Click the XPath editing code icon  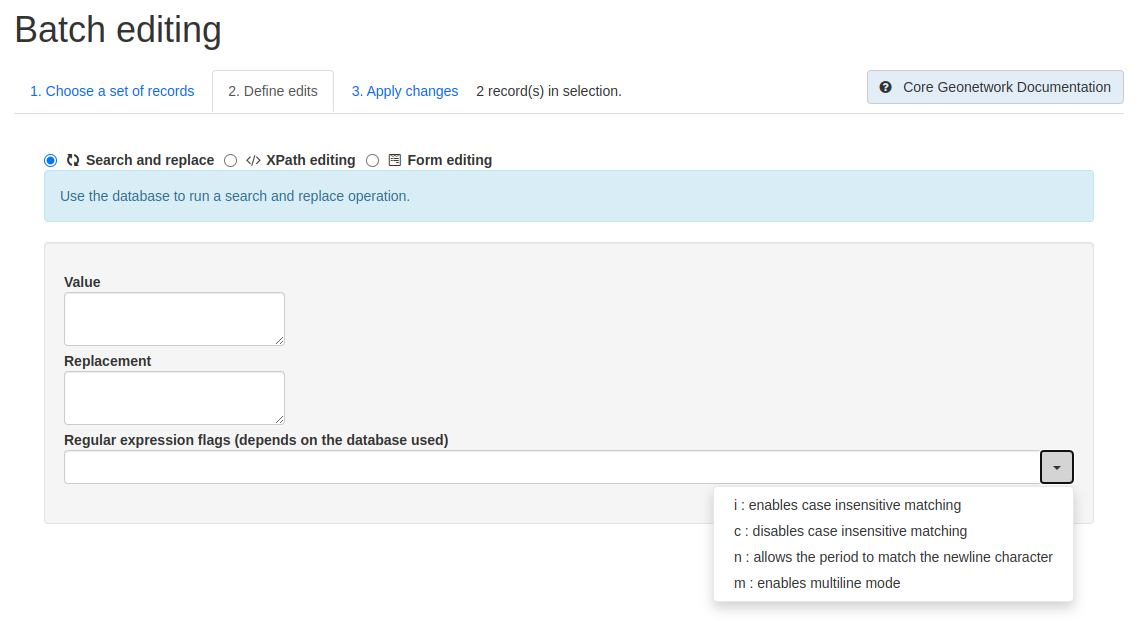click(253, 160)
